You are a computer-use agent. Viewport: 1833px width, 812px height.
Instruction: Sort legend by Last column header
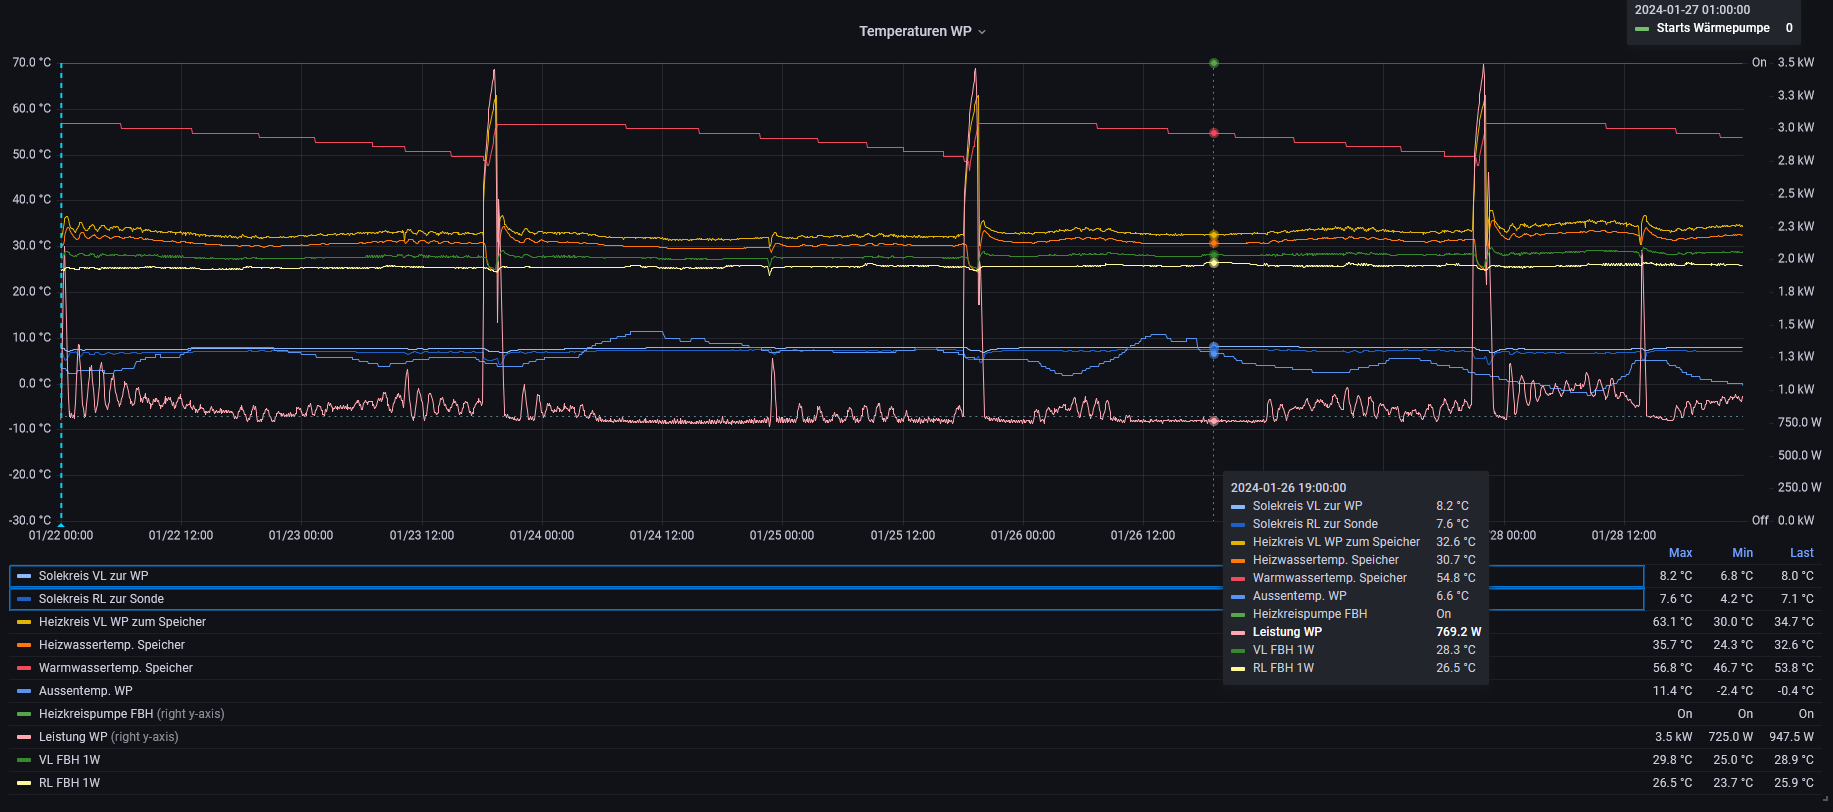pyautogui.click(x=1801, y=553)
